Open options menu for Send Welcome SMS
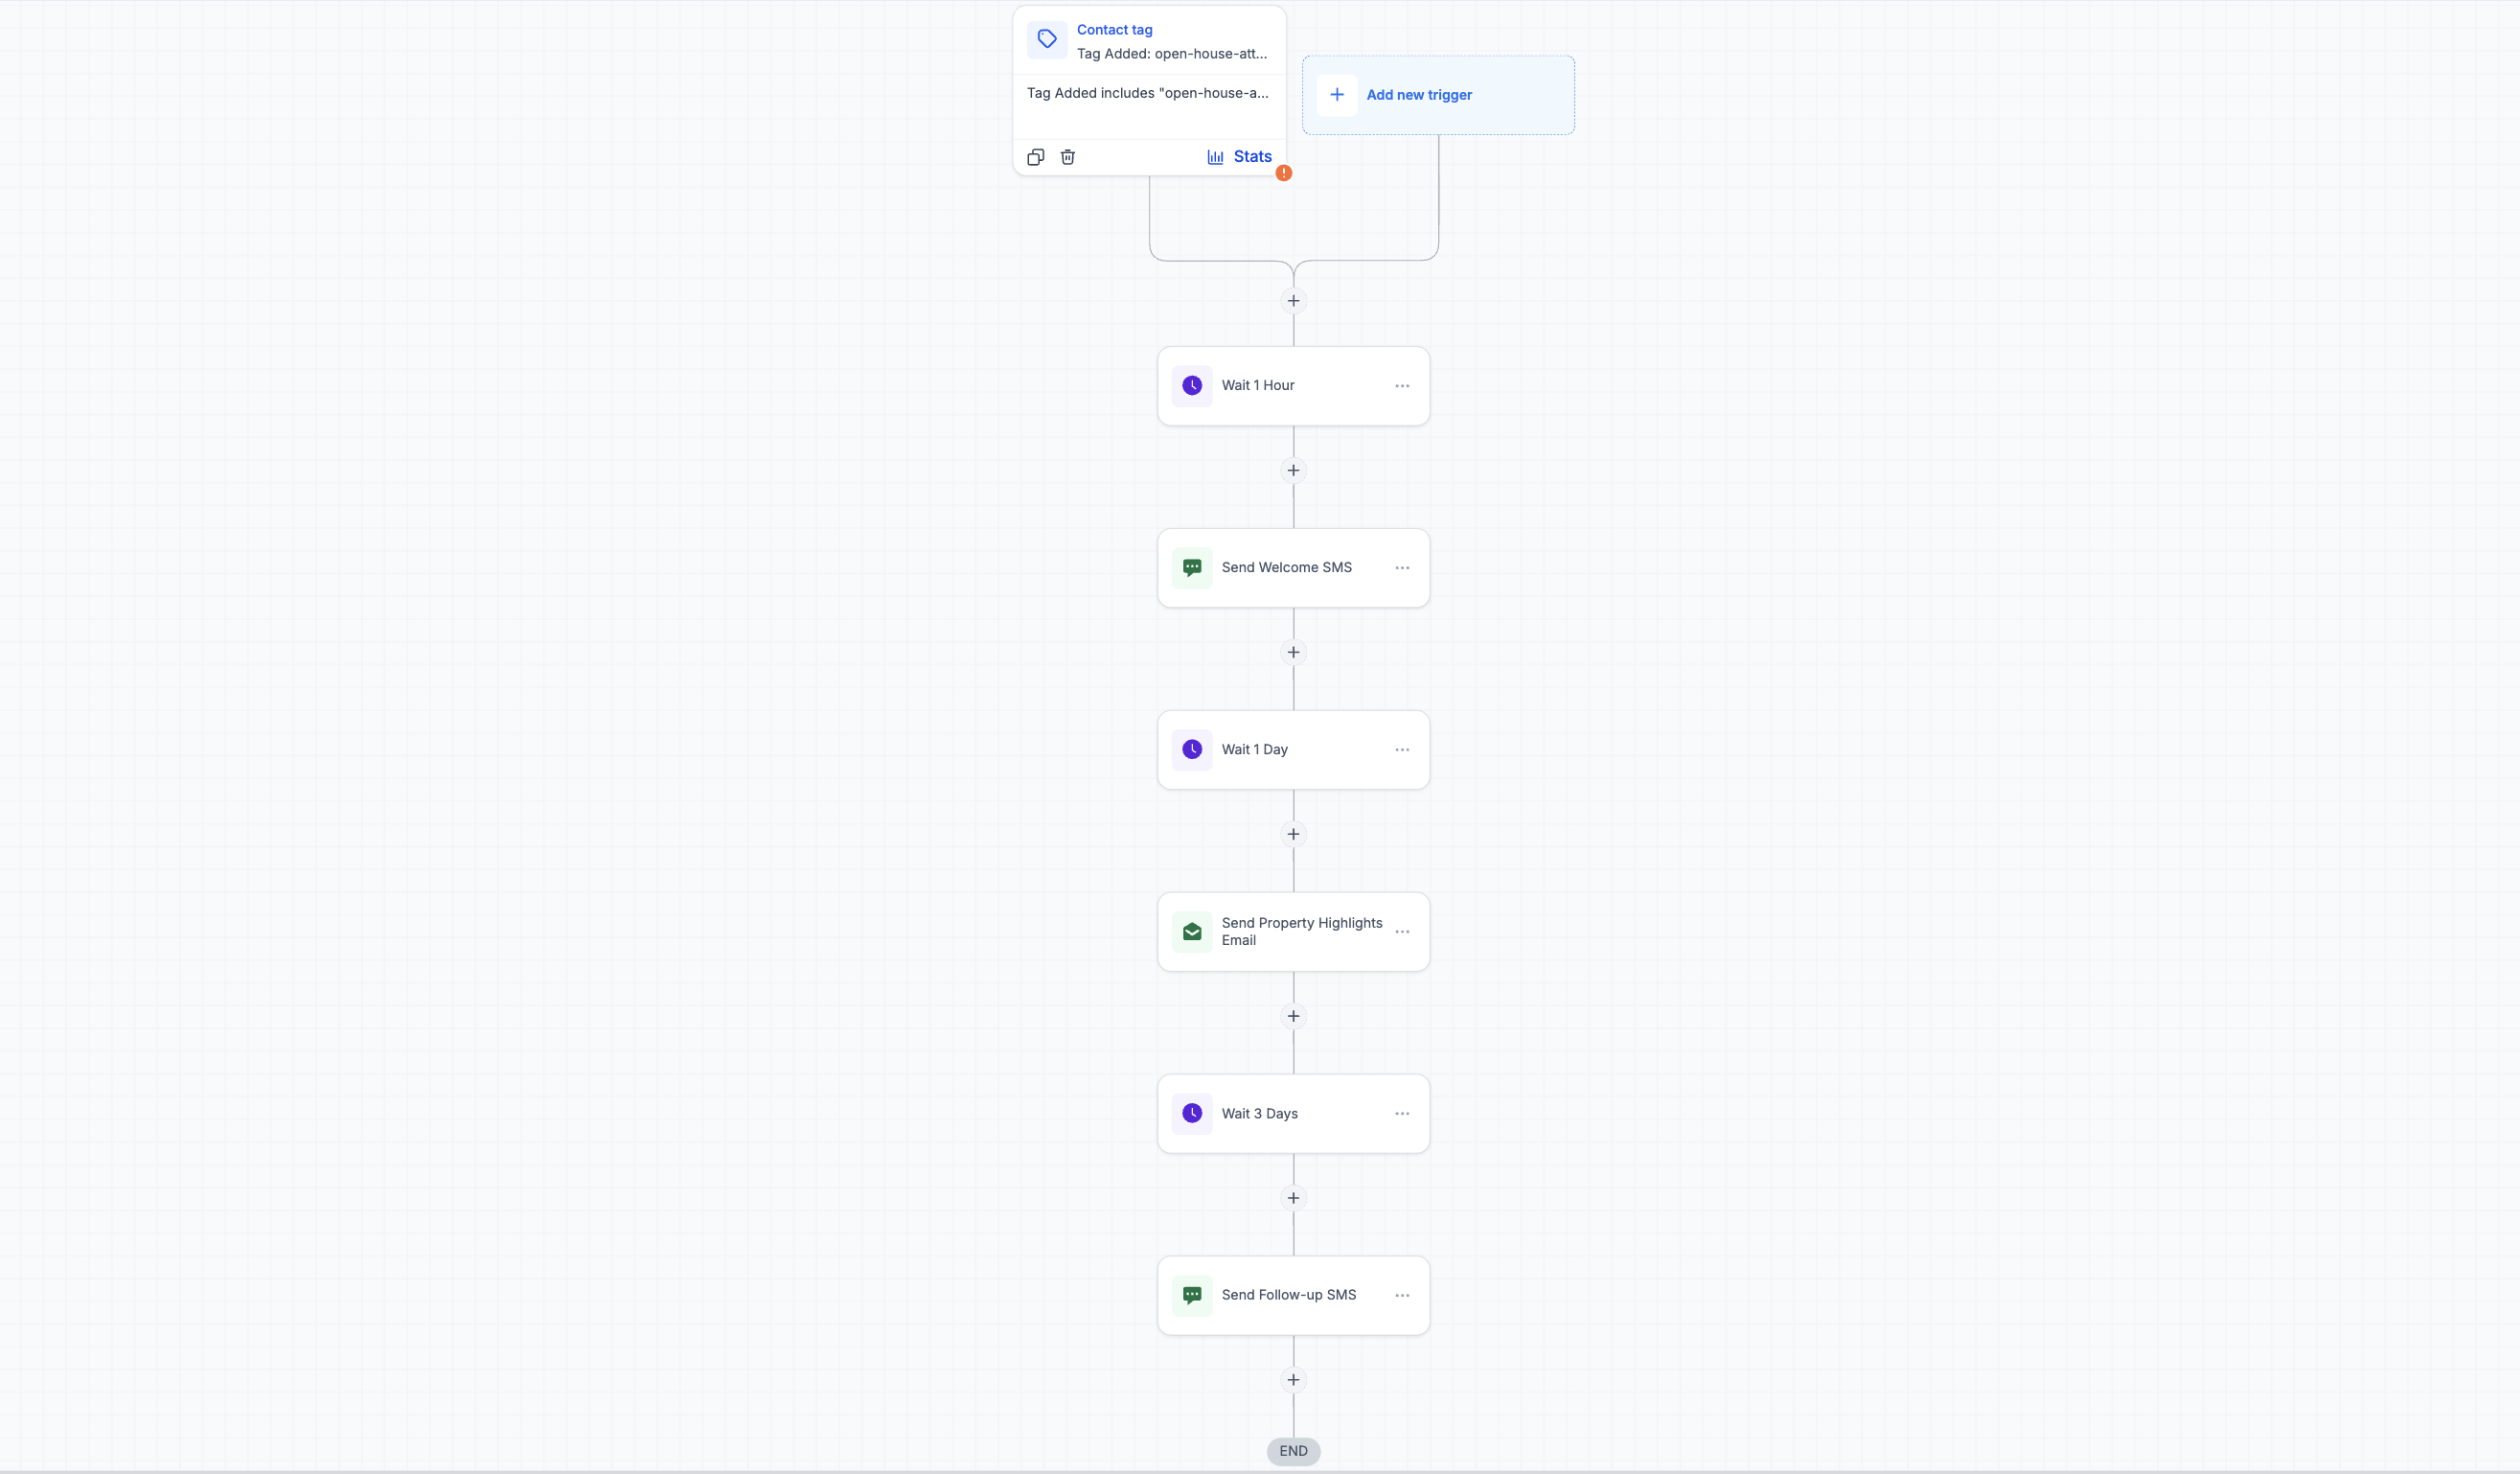The image size is (2520, 1474). click(1402, 568)
